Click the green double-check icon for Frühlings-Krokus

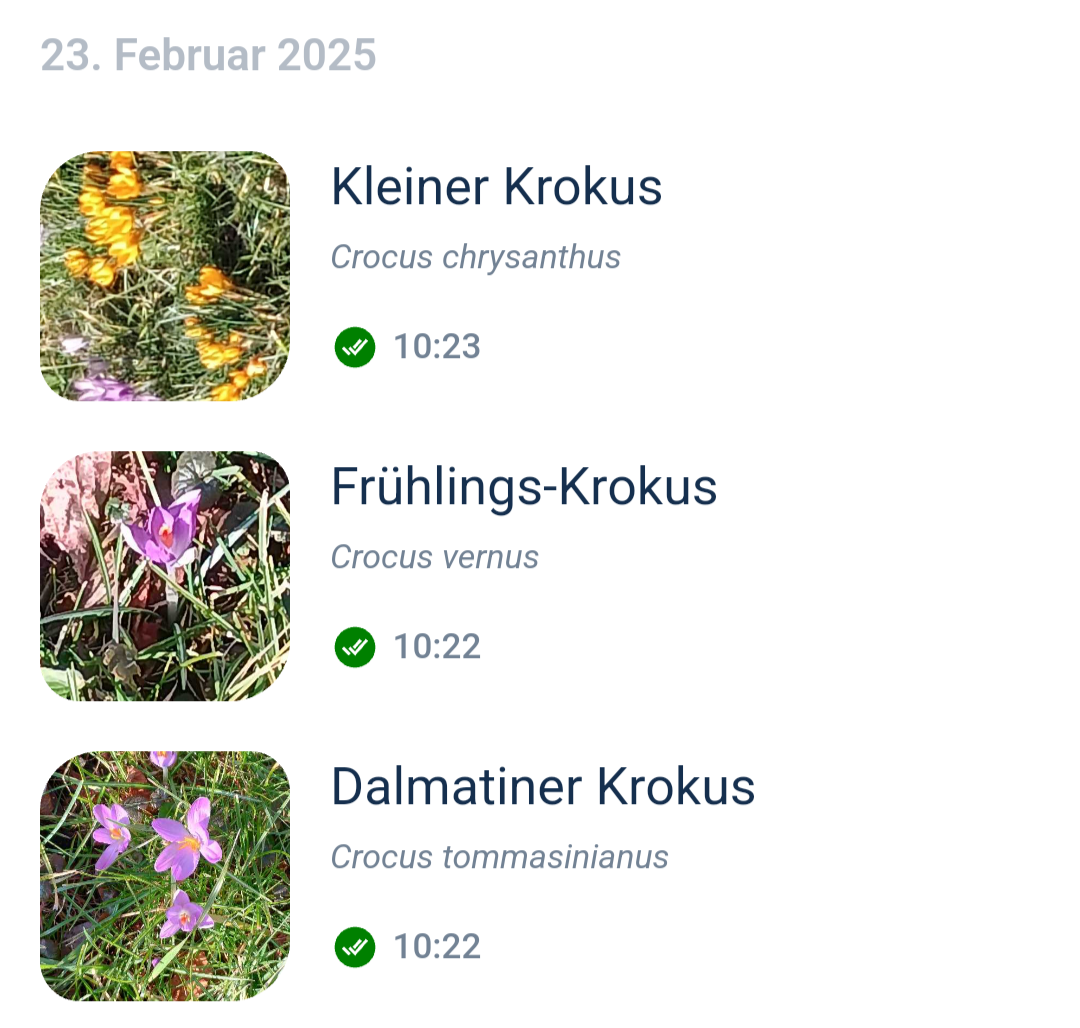click(x=355, y=647)
